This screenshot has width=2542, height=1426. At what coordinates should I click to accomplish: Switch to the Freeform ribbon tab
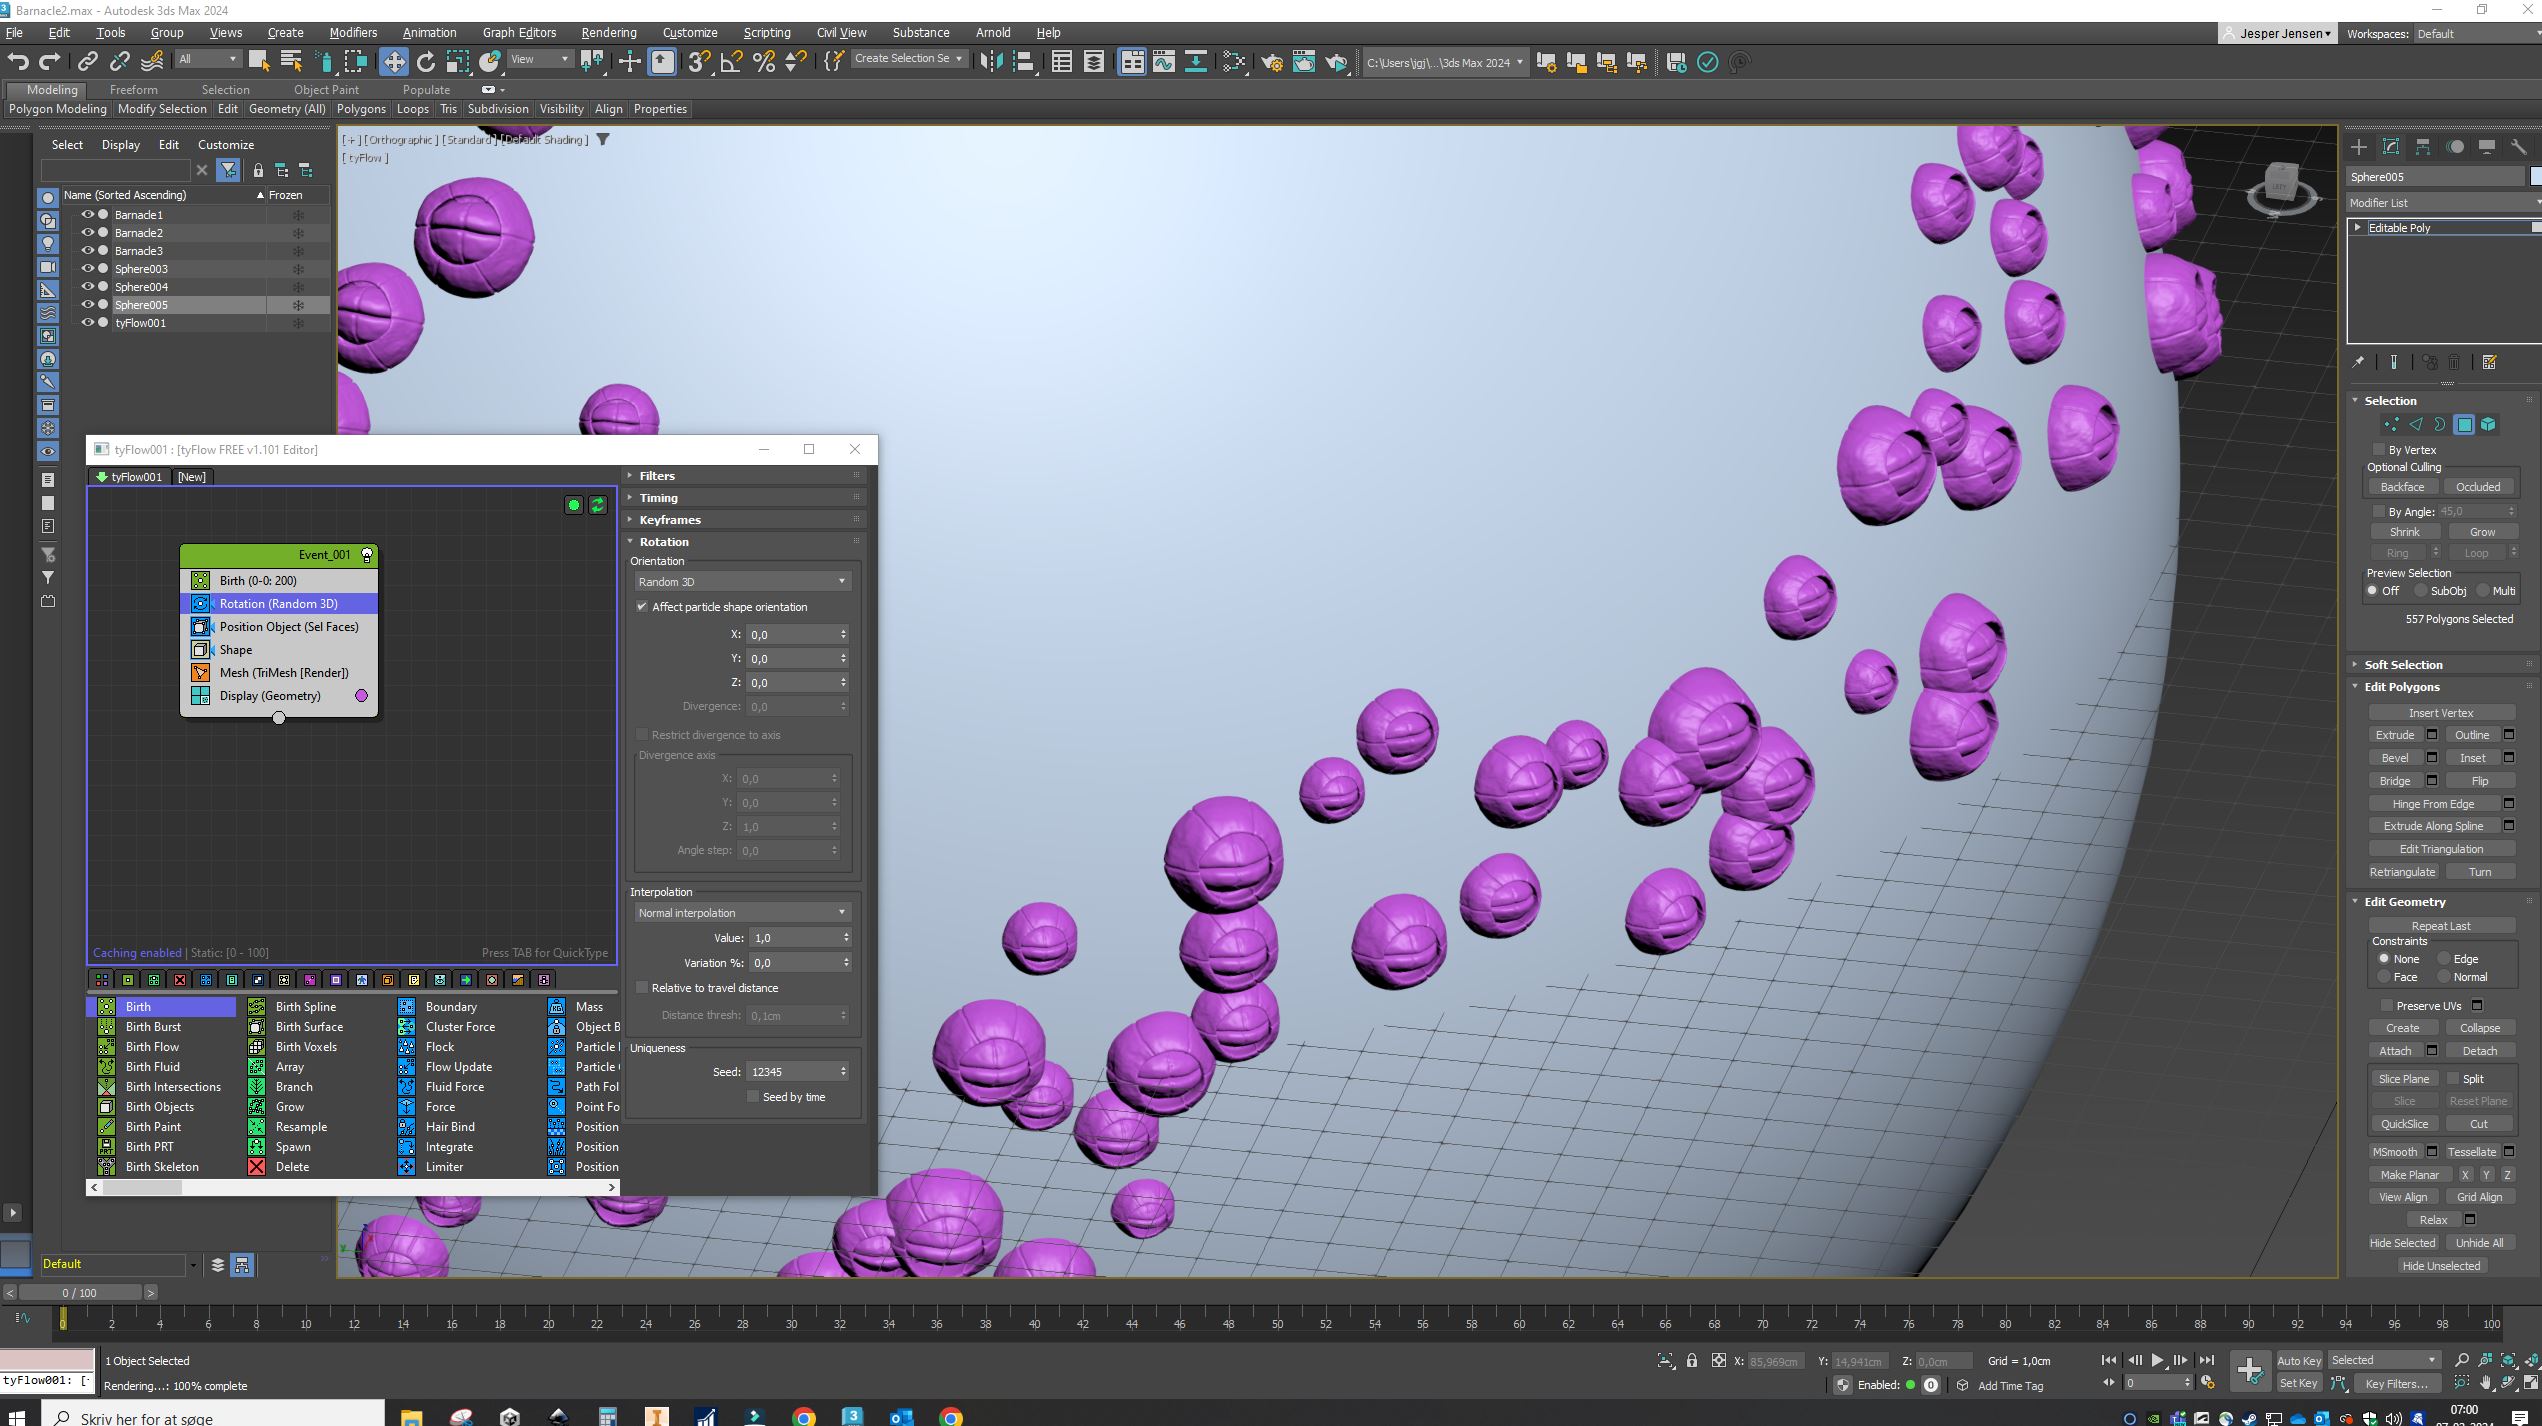(133, 90)
